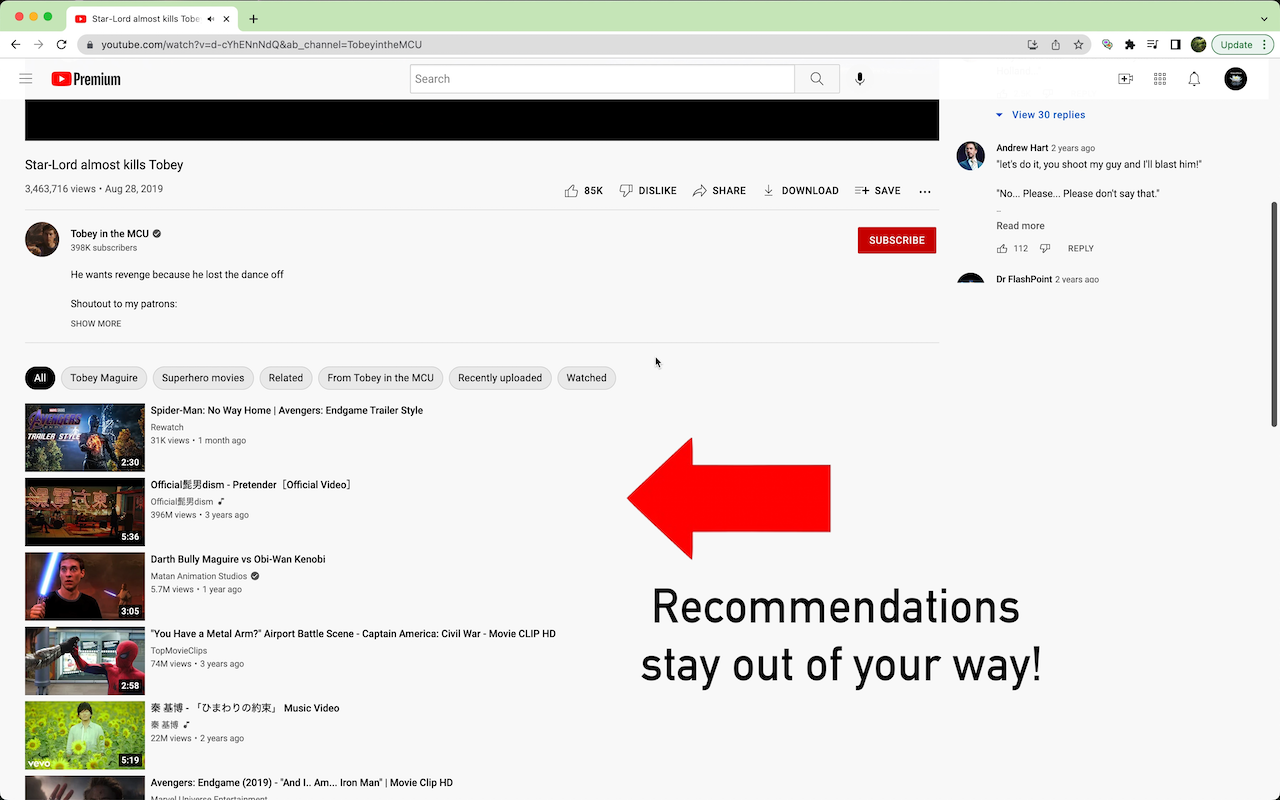Open Tobey in the MCU channel avatar
Image resolution: width=1280 pixels, height=800 pixels.
[42, 240]
